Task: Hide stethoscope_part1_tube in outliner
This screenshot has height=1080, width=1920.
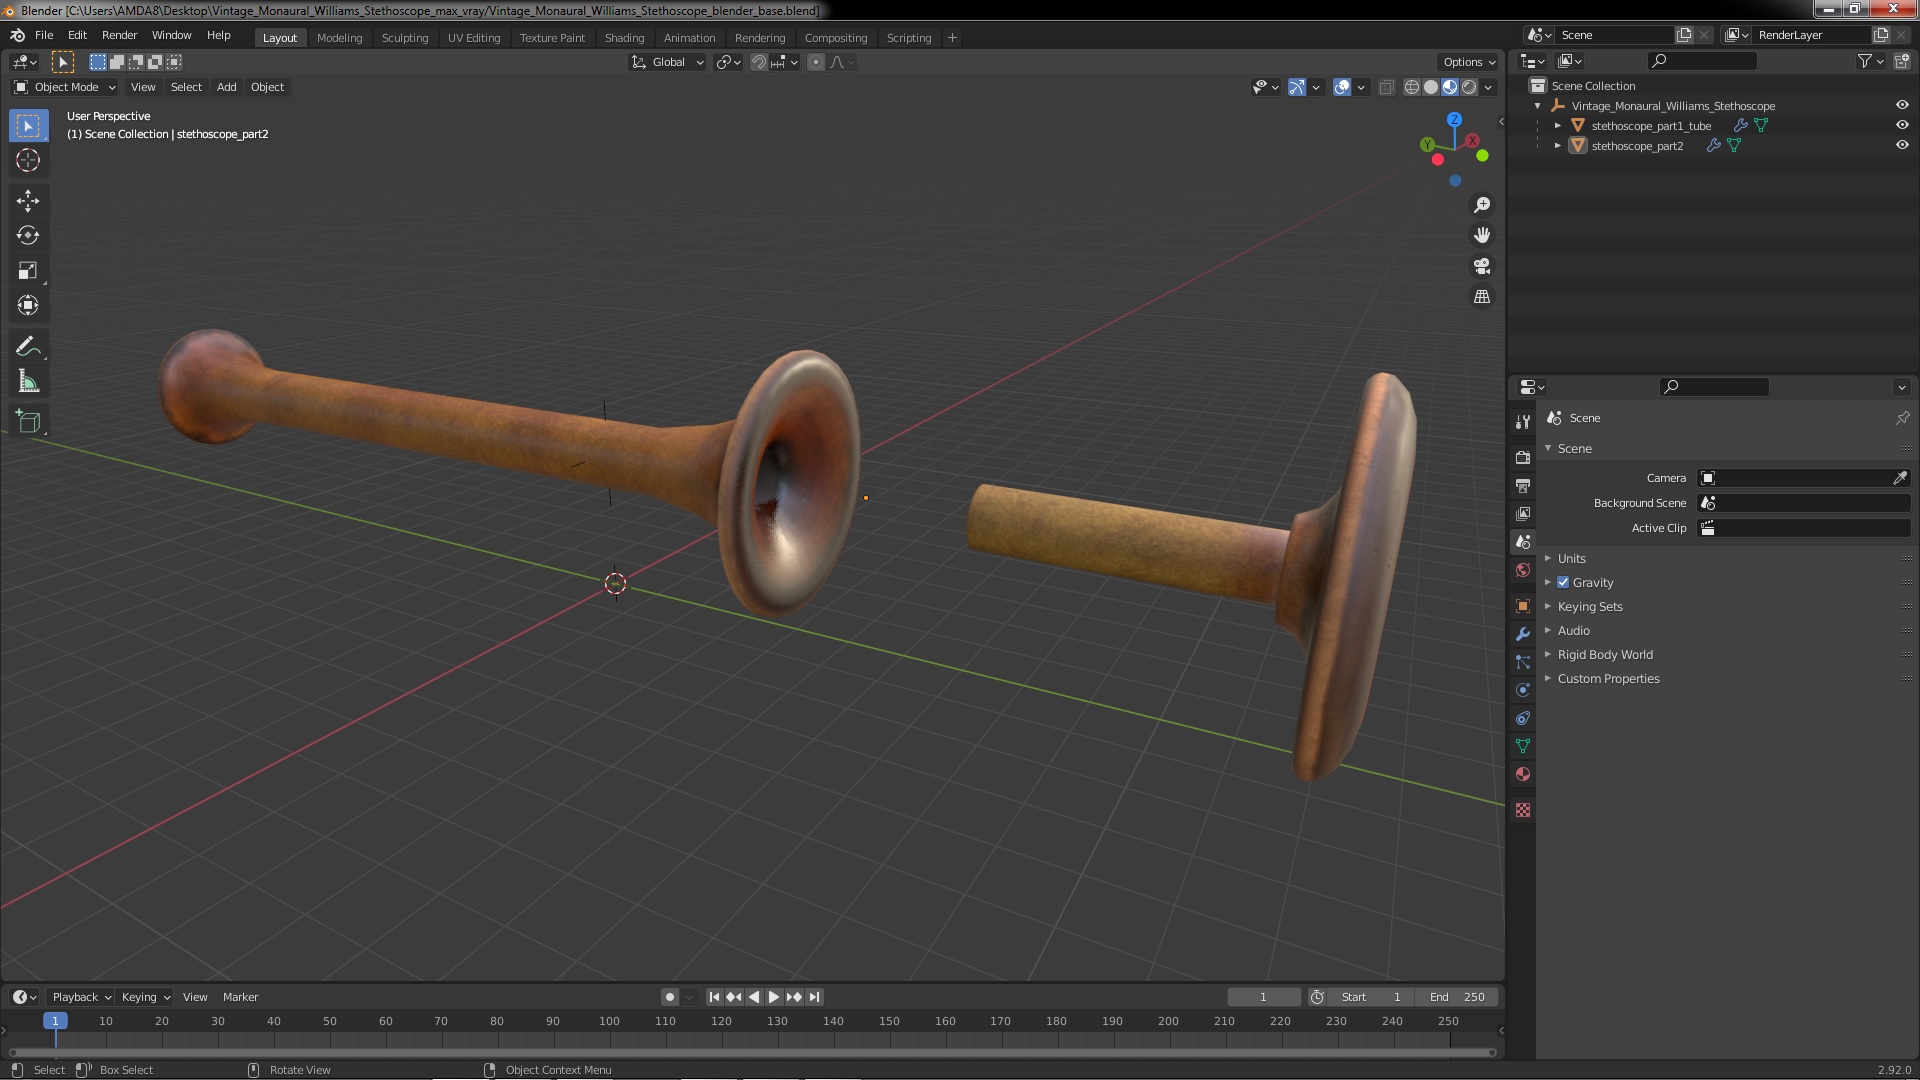Action: [x=1902, y=125]
